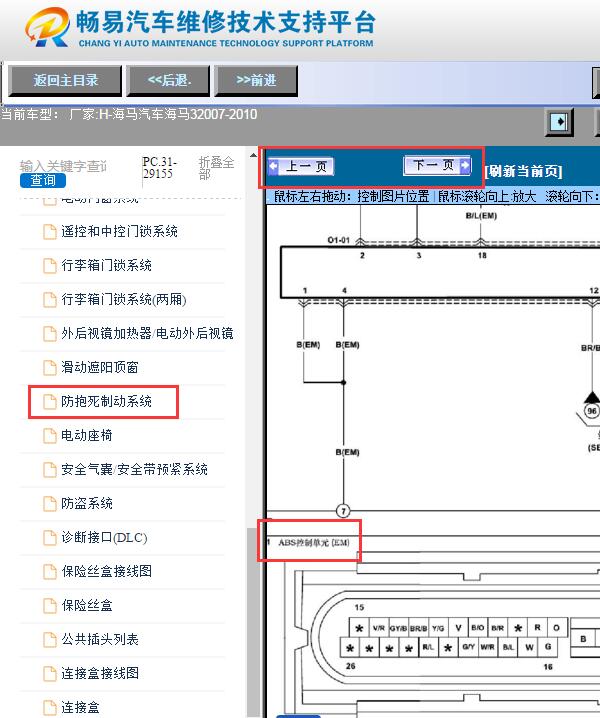
Task: Click the B/L(EM) wire label in diagram
Action: pos(481,216)
